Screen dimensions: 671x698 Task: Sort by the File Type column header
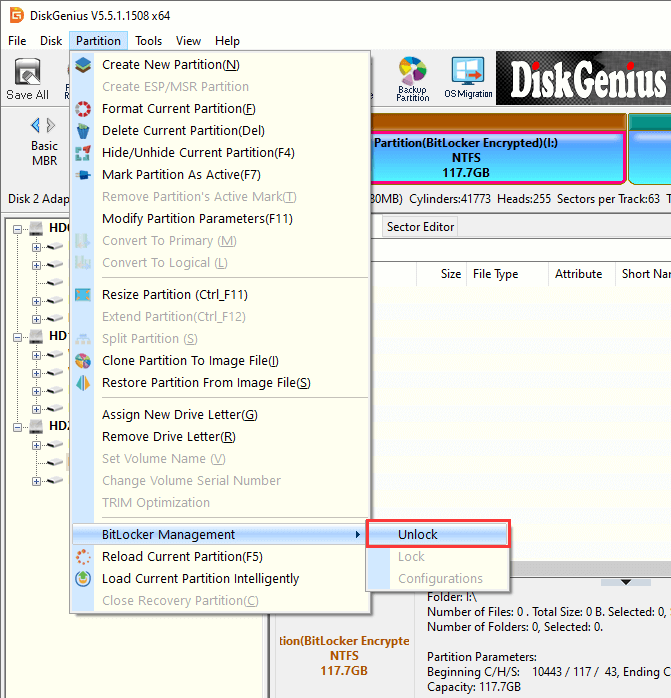[495, 274]
